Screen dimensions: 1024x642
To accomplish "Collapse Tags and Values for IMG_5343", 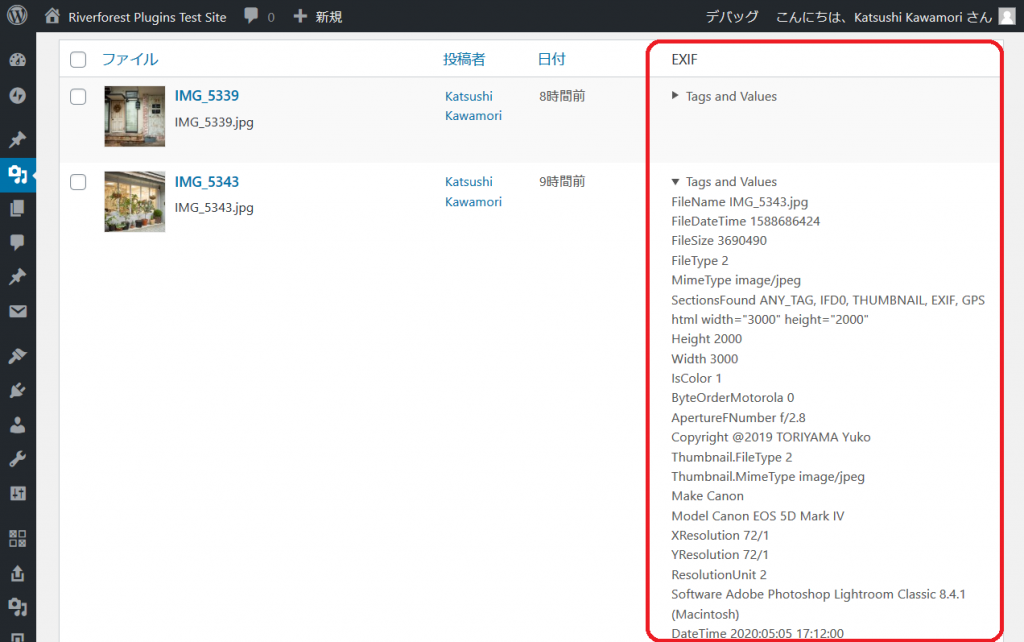I will pos(724,182).
